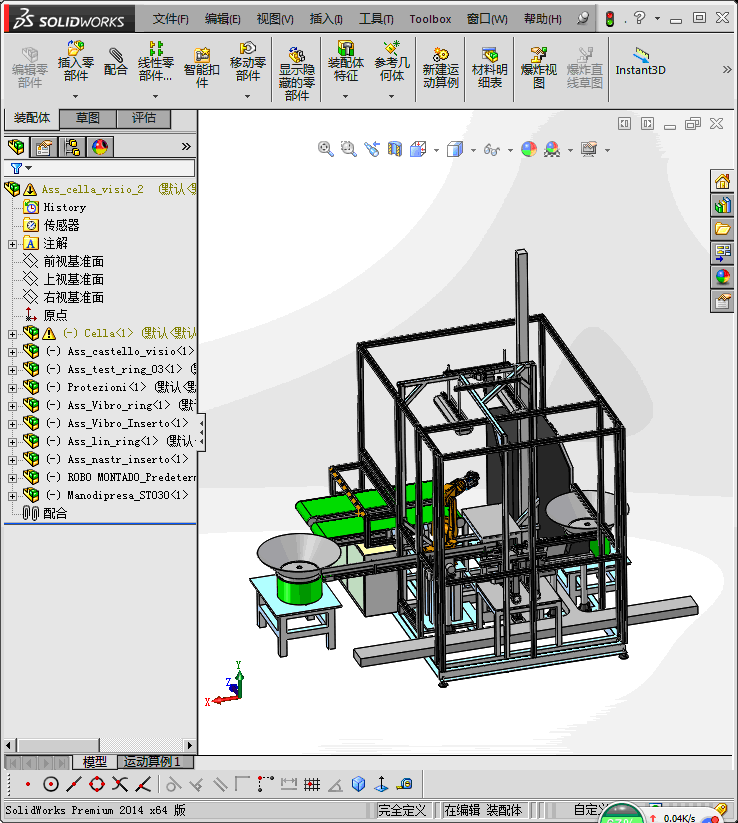The height and width of the screenshot is (823, 738).
Task: Select the 模型 model tab
Action: [x=95, y=762]
